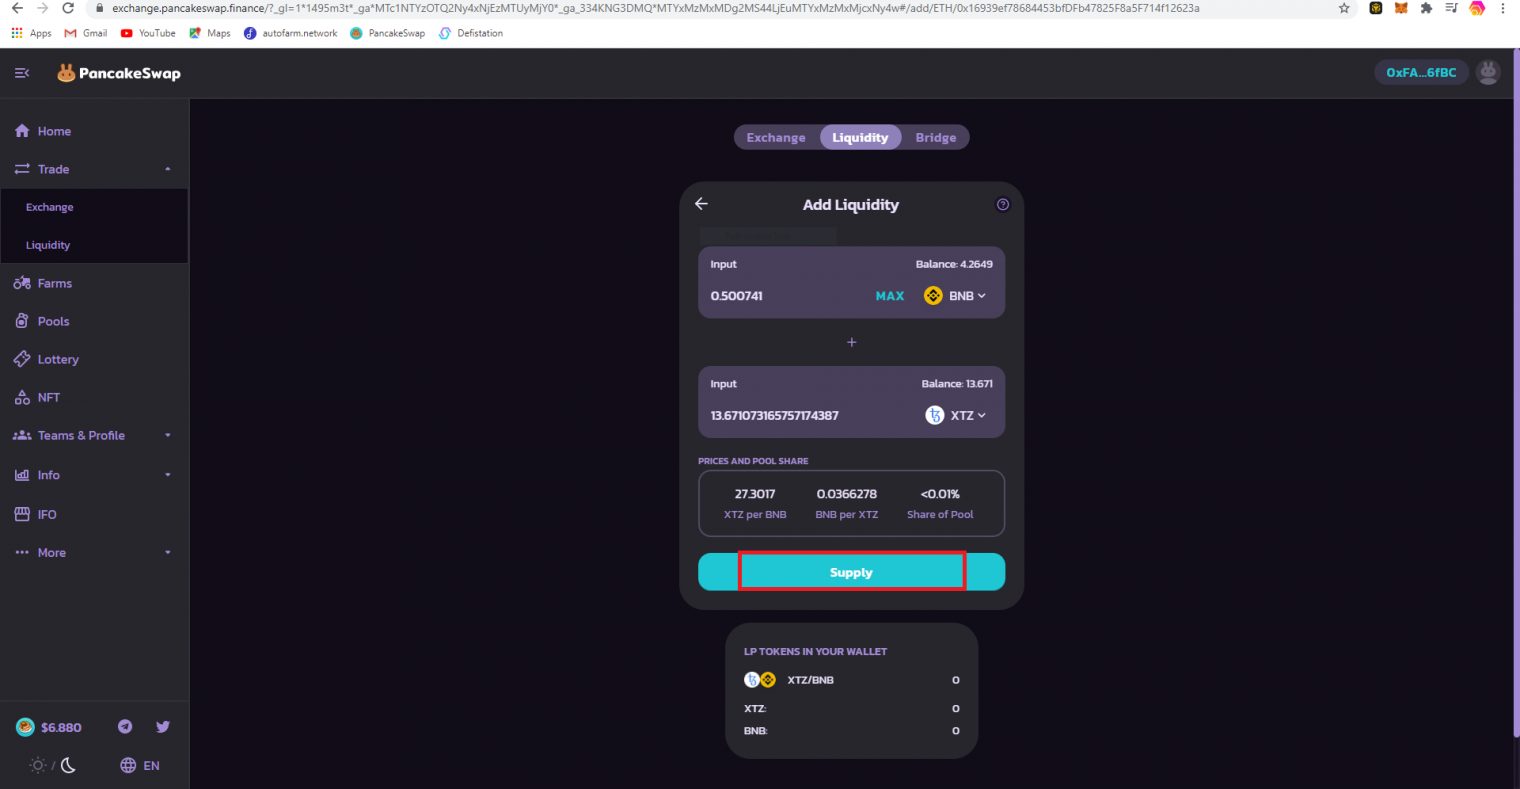Open the BNB token dropdown
The width and height of the screenshot is (1520, 789).
(x=956, y=296)
